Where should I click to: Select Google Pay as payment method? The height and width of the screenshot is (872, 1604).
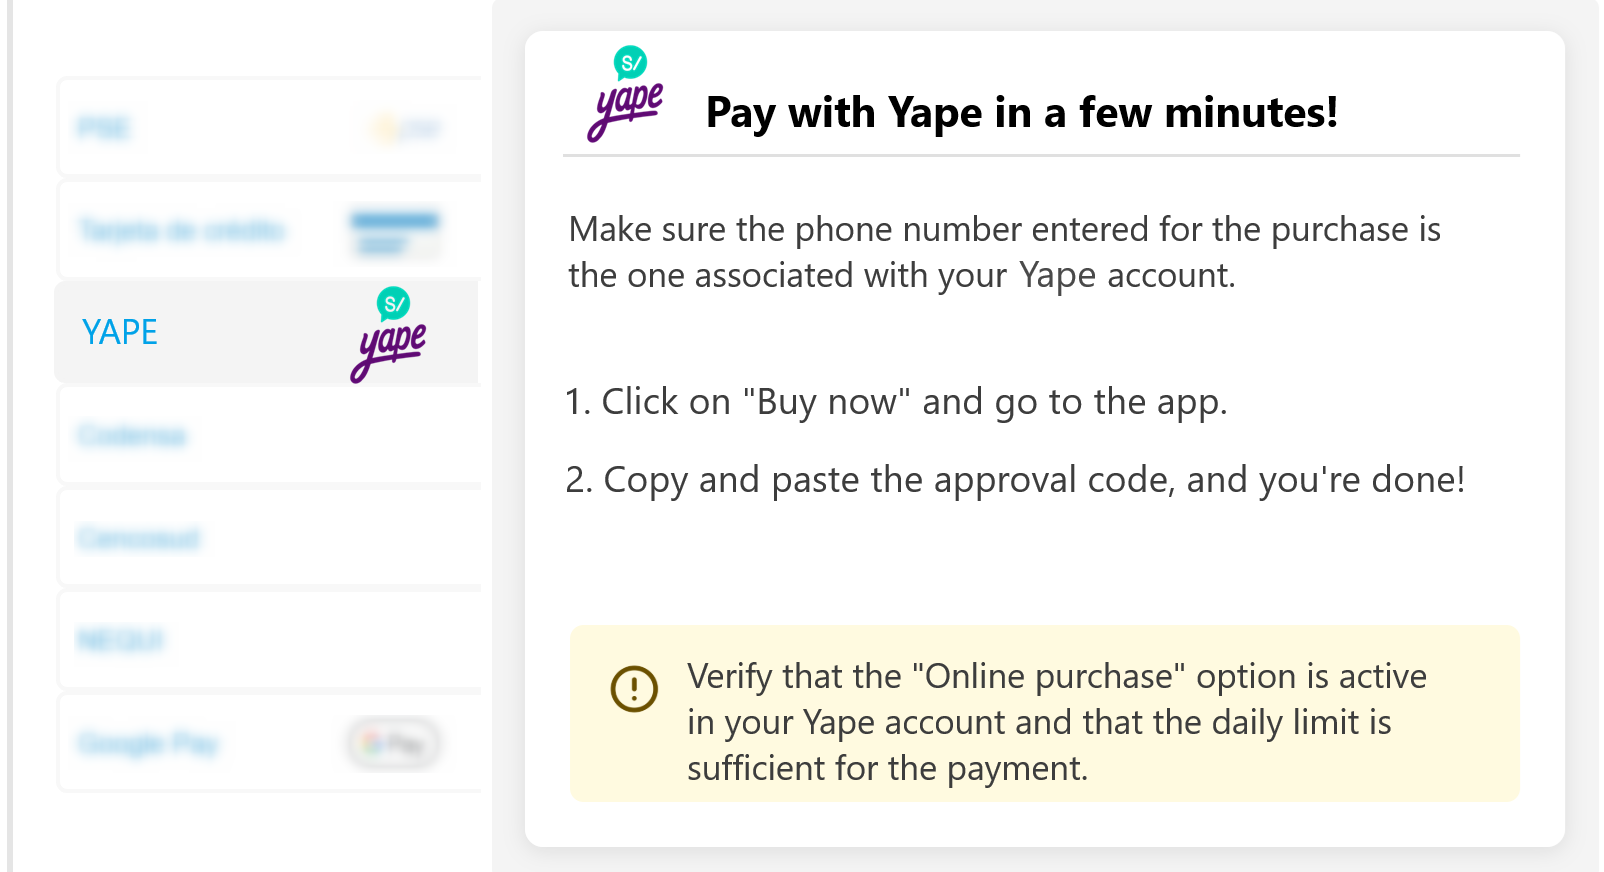tap(269, 743)
